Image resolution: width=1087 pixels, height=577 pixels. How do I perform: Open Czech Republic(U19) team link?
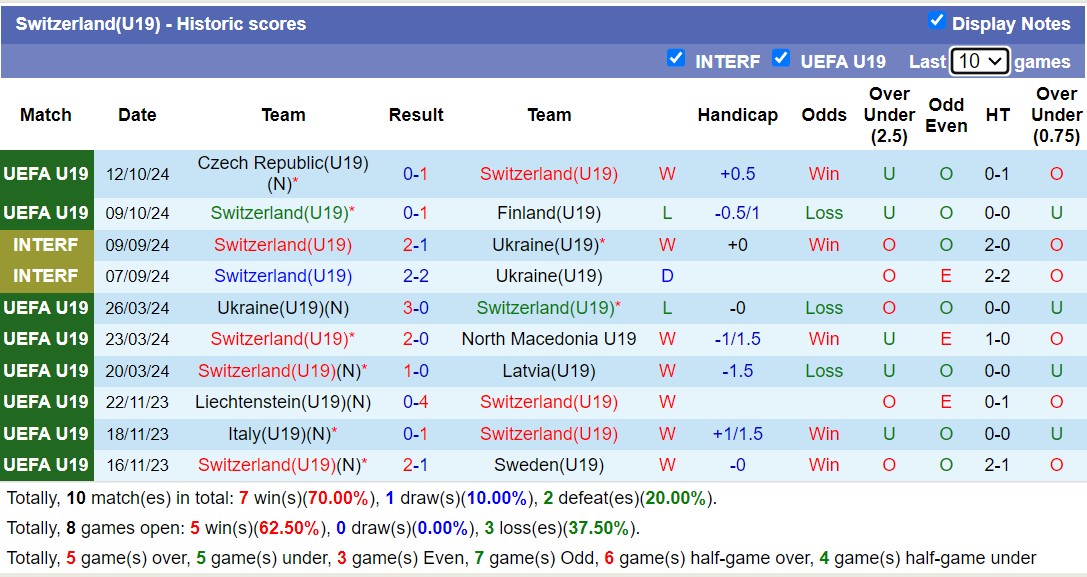click(x=283, y=163)
